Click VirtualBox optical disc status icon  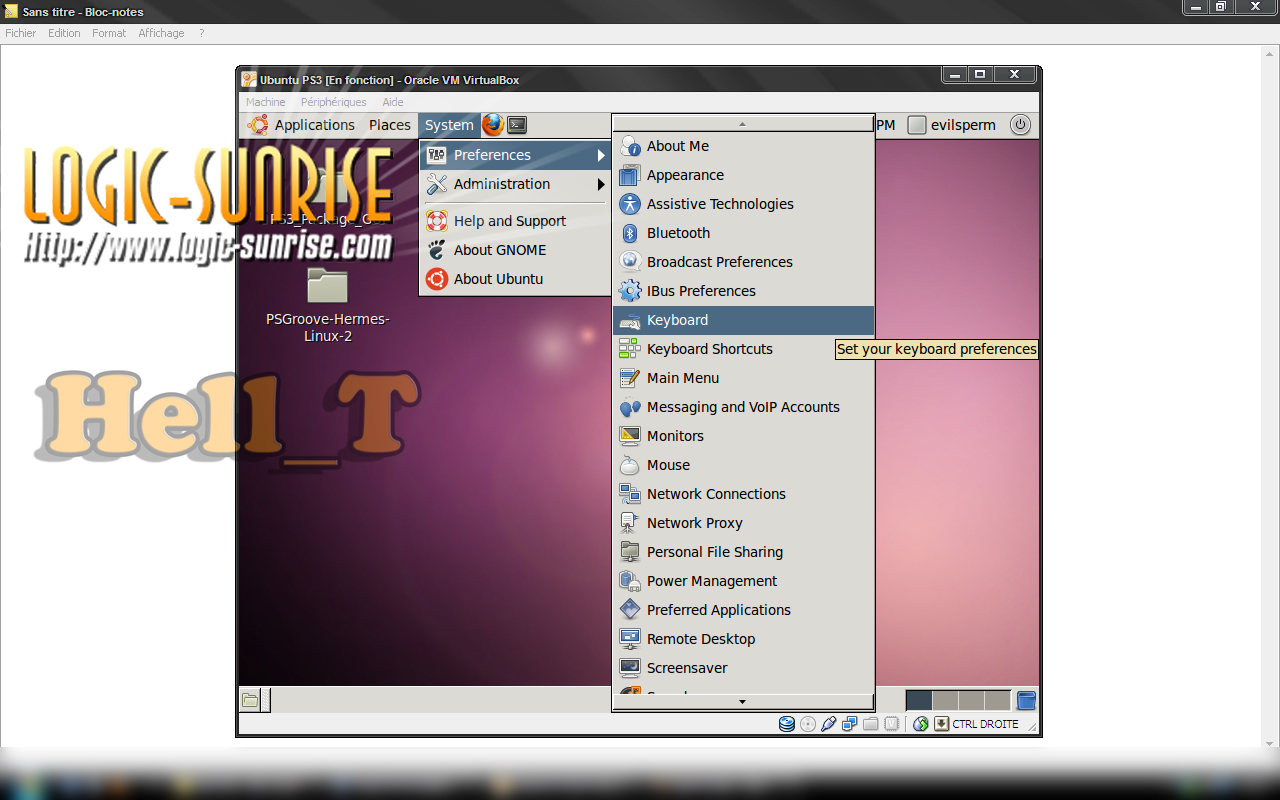(808, 724)
